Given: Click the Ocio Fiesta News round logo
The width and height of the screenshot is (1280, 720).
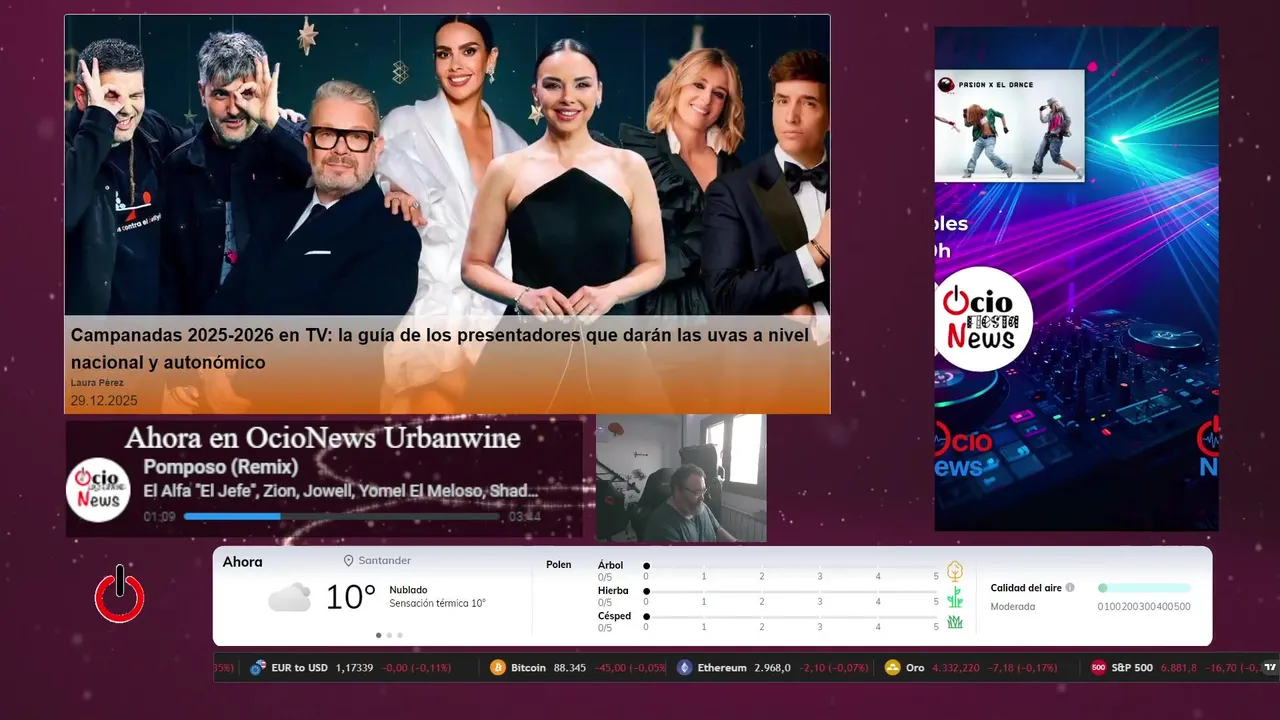Looking at the screenshot, I should (982, 319).
